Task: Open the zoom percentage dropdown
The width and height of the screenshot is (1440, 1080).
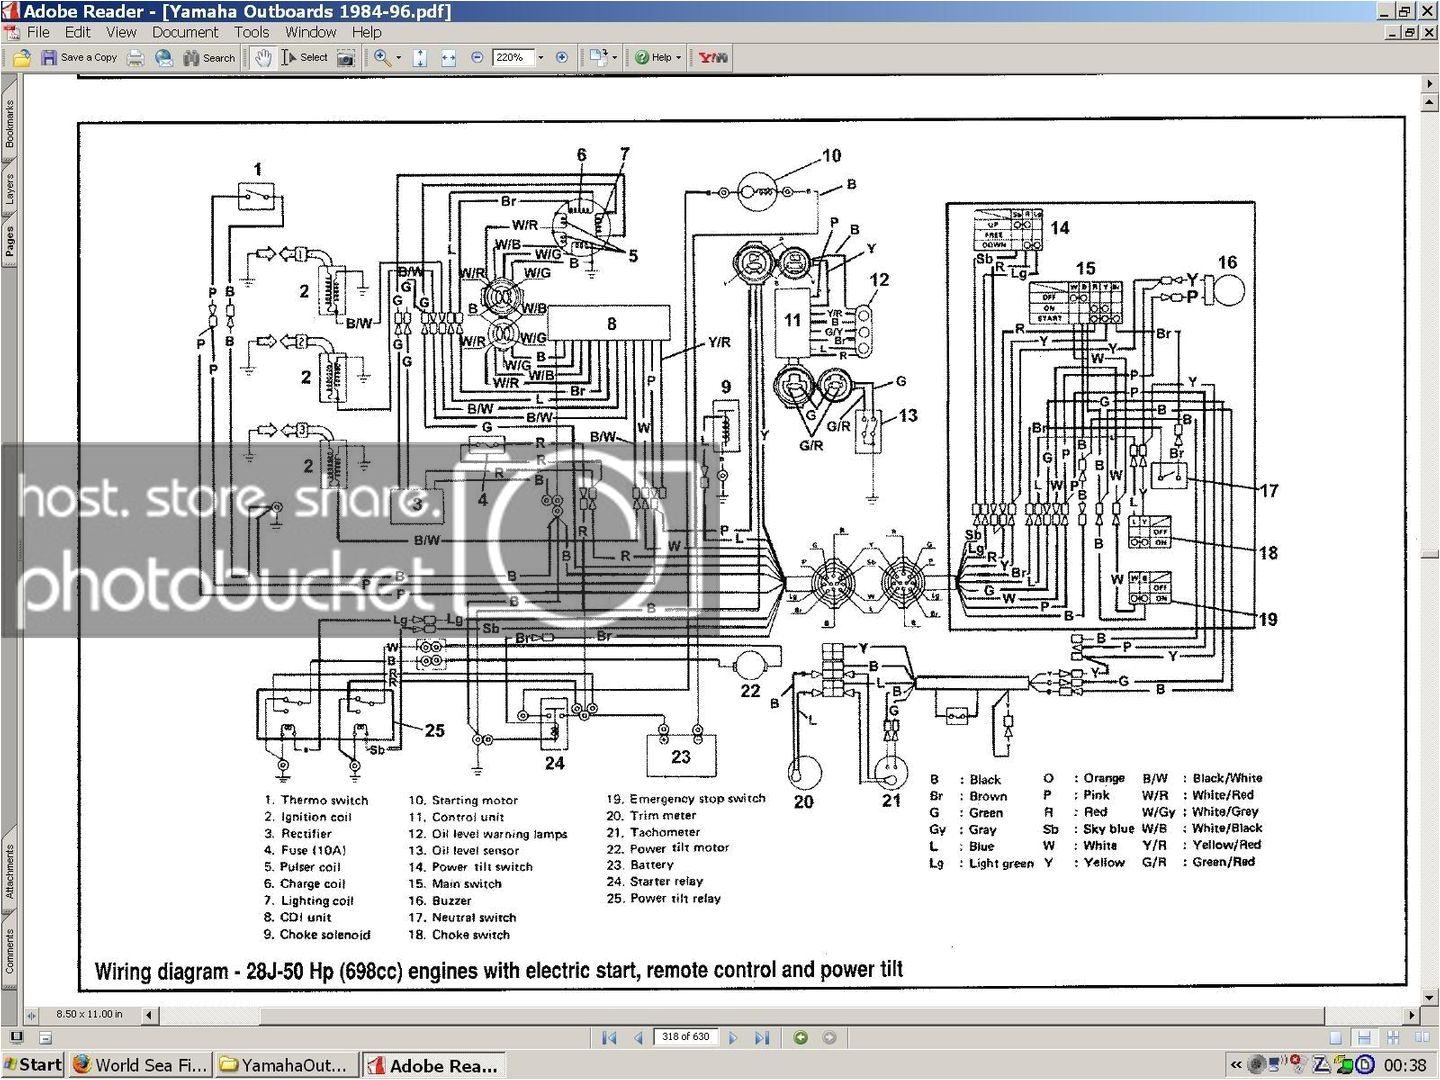Action: pos(540,57)
